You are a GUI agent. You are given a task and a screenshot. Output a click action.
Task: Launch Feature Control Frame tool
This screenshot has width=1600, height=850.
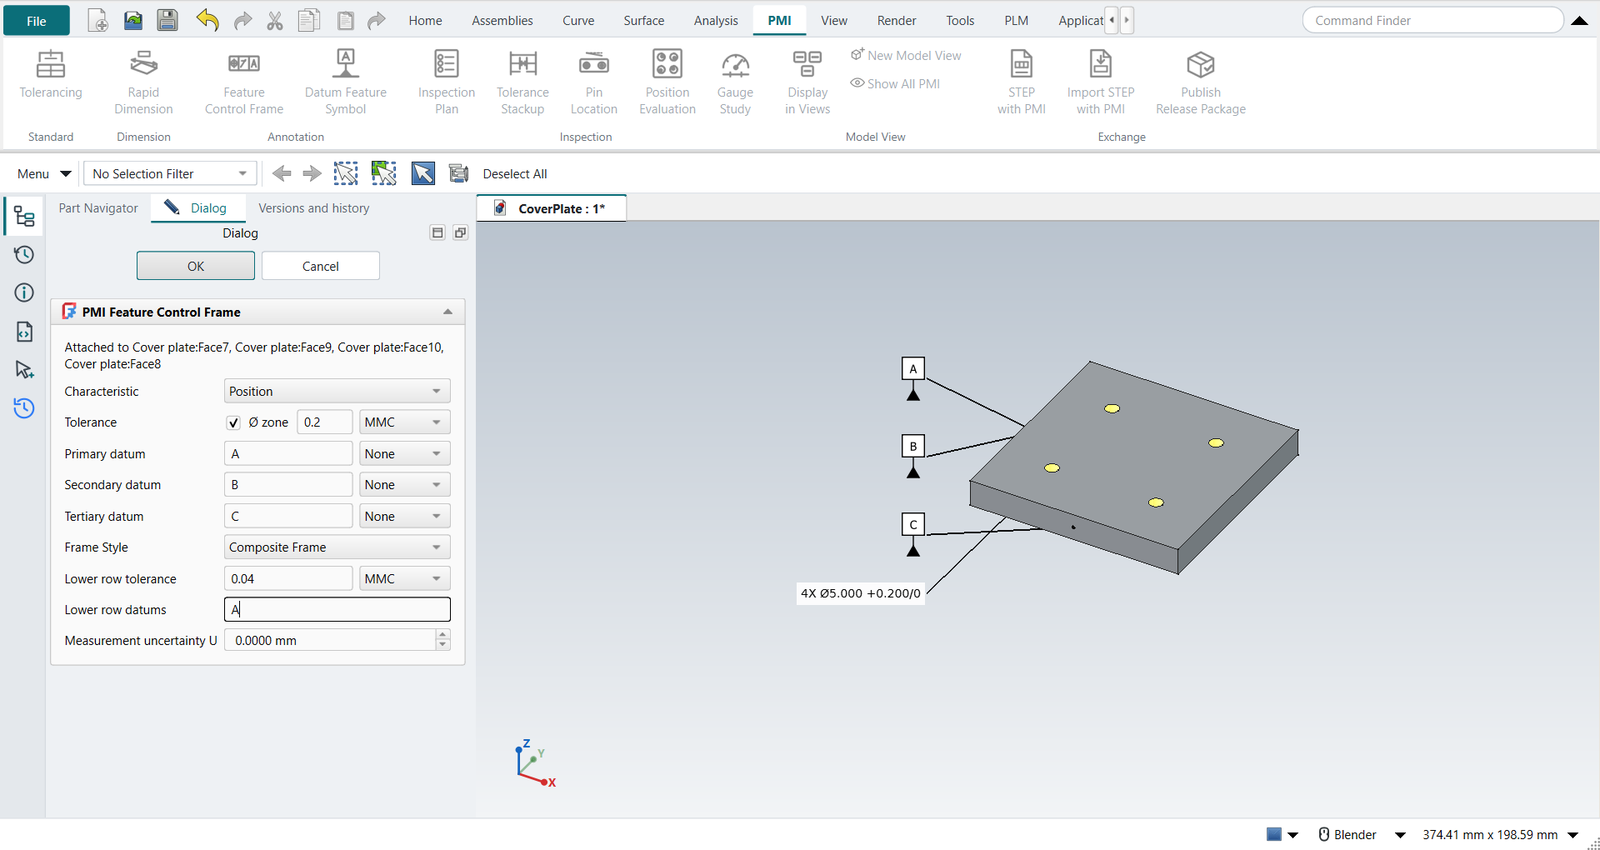[244, 83]
